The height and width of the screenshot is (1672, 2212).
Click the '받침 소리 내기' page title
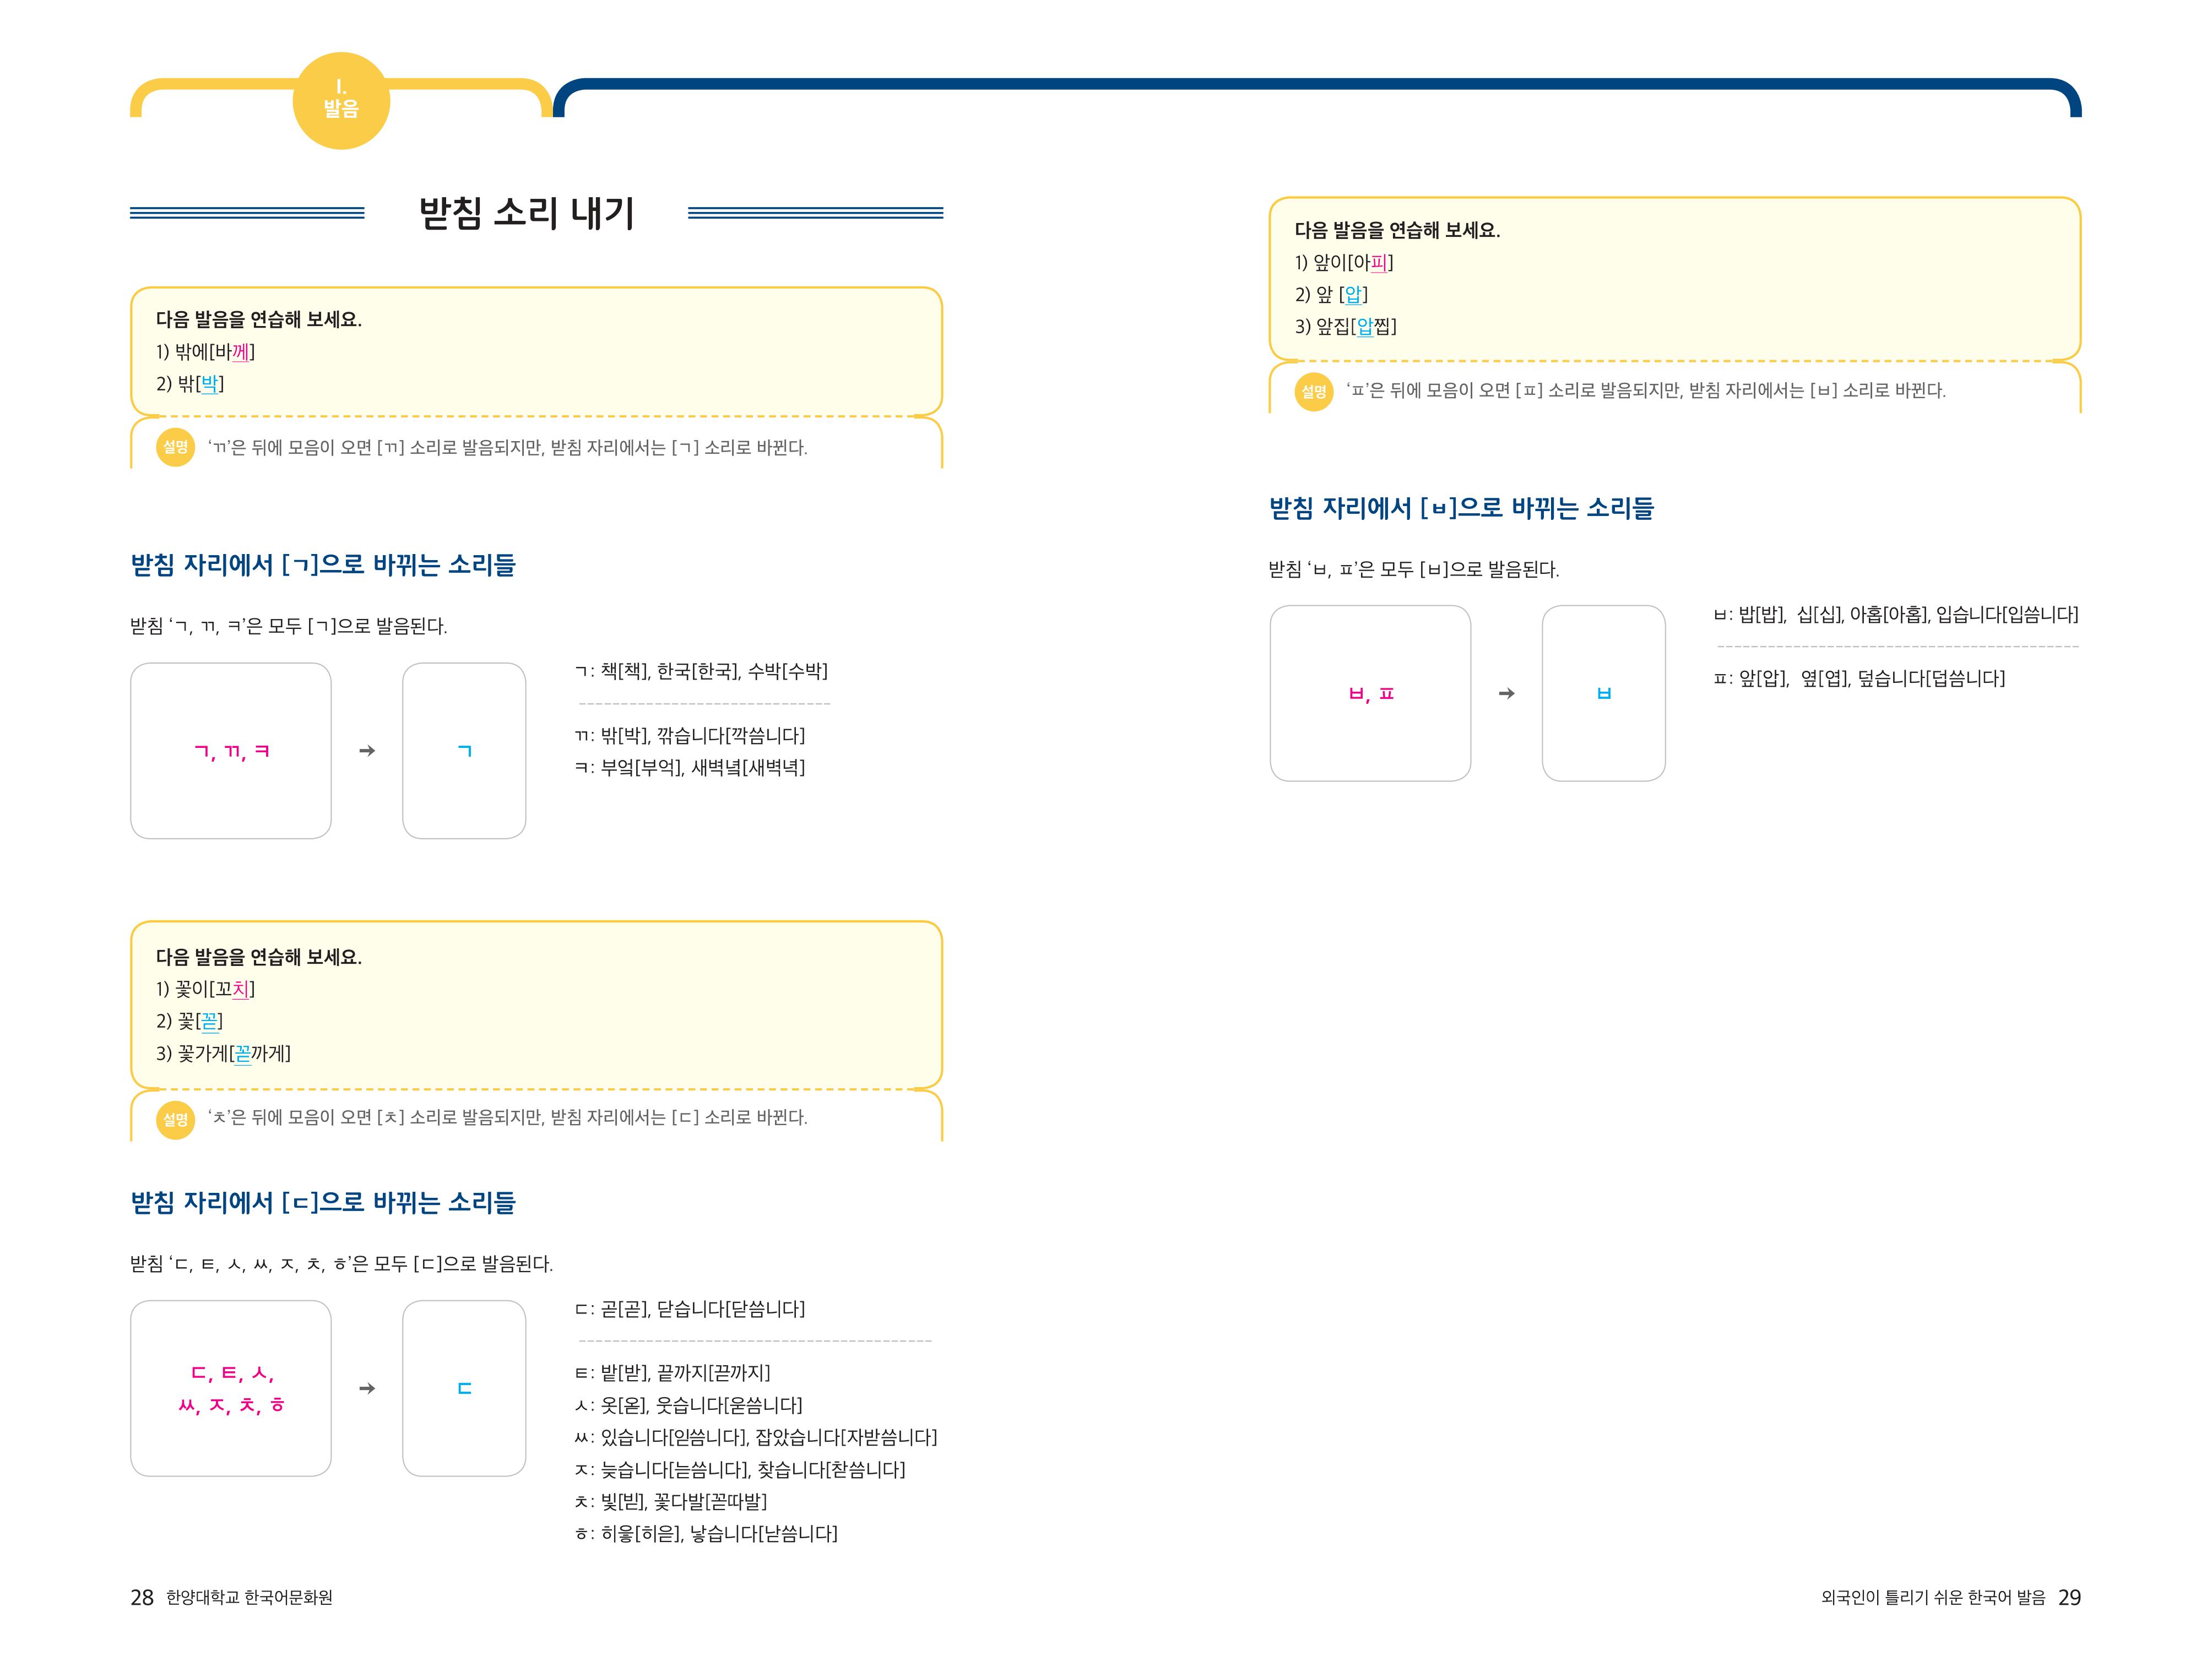pyautogui.click(x=526, y=213)
